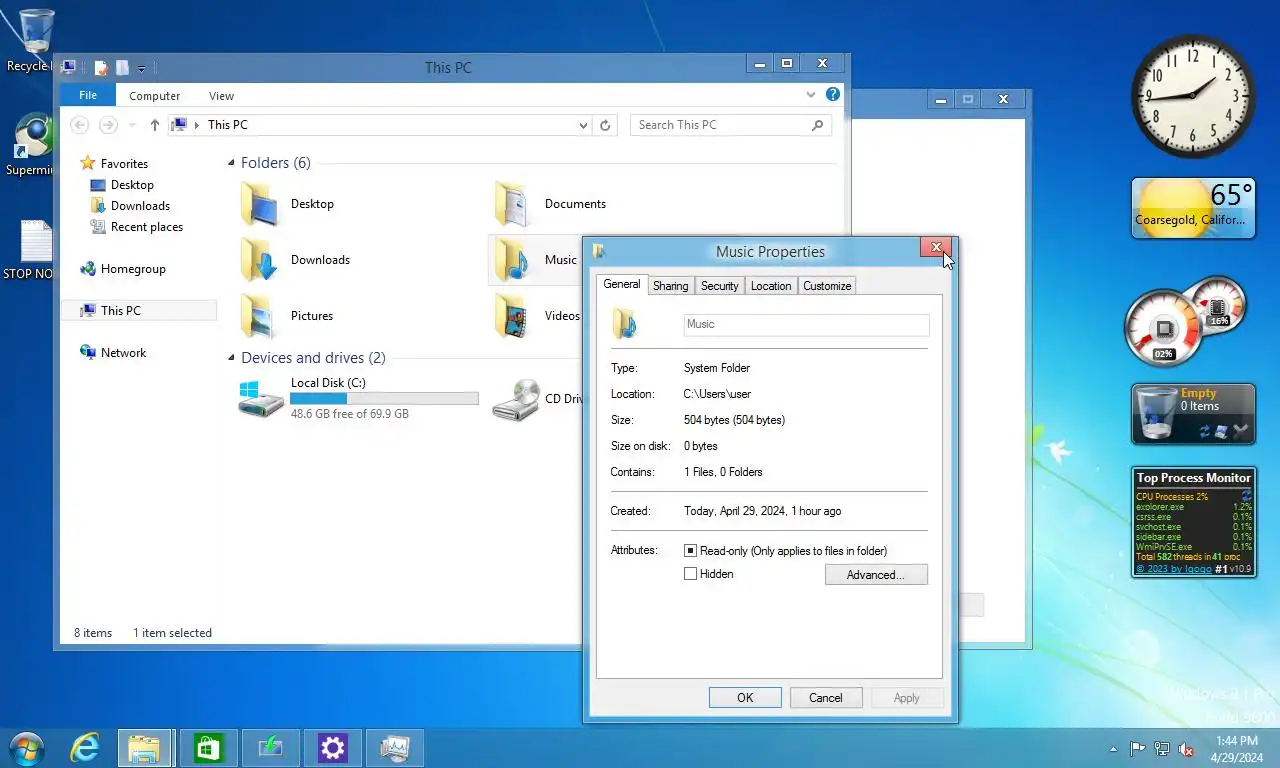Switch to the Customize tab
Viewport: 1280px width, 768px height.
(x=827, y=286)
